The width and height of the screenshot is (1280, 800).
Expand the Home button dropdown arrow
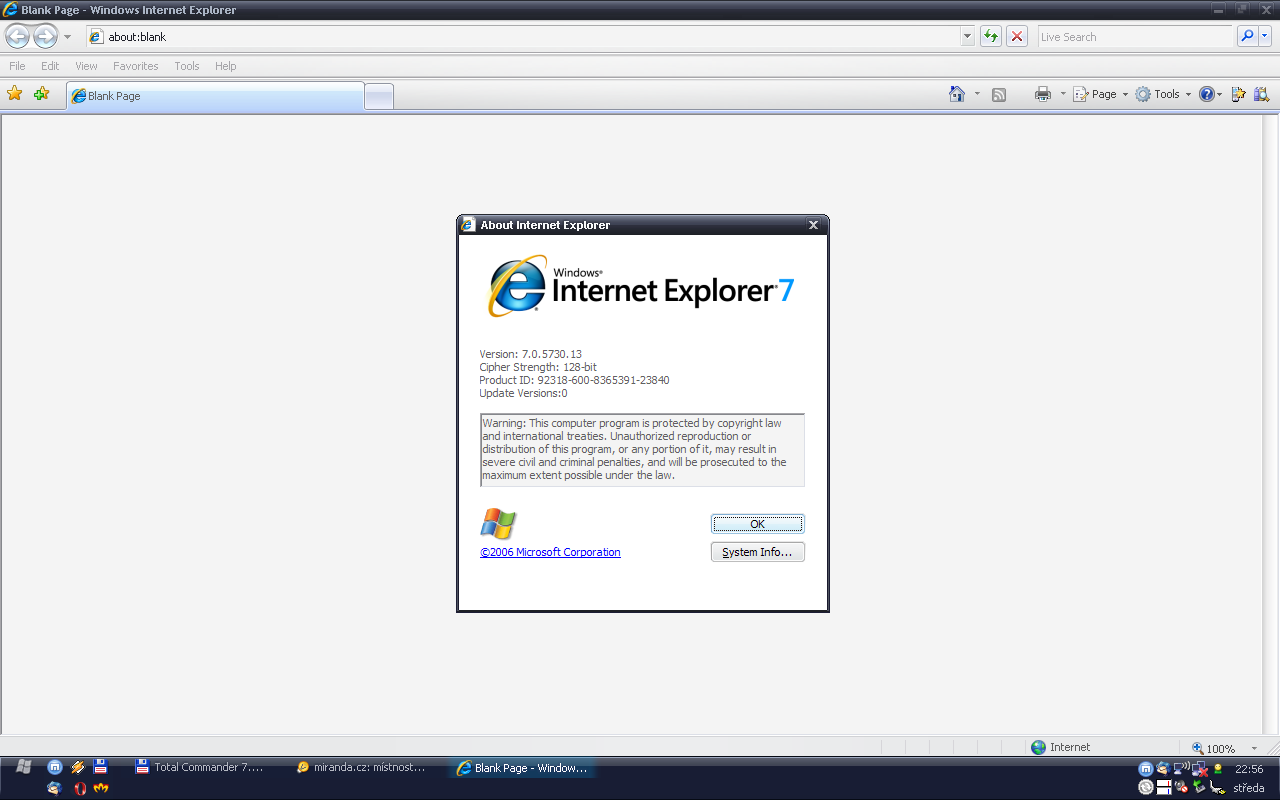click(x=977, y=94)
